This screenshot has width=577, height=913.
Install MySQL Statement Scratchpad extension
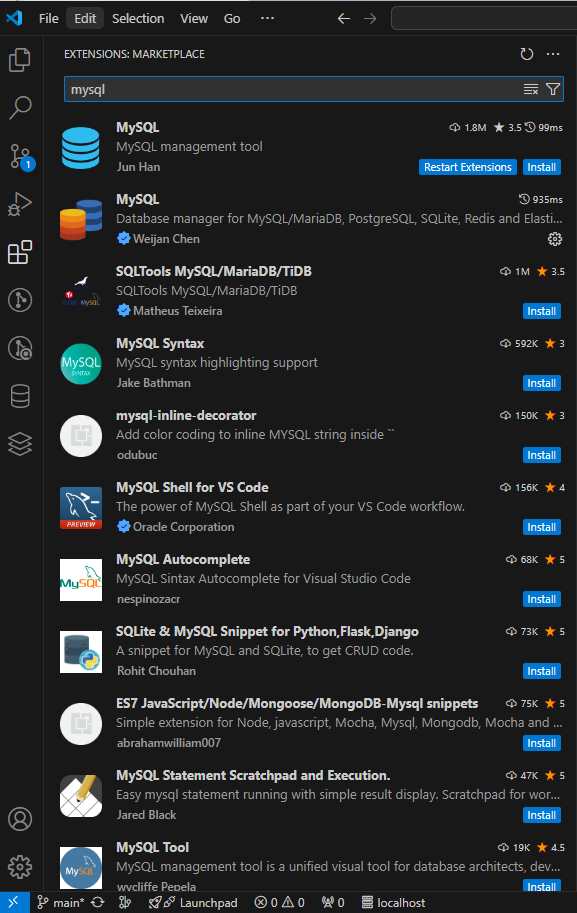[541, 815]
